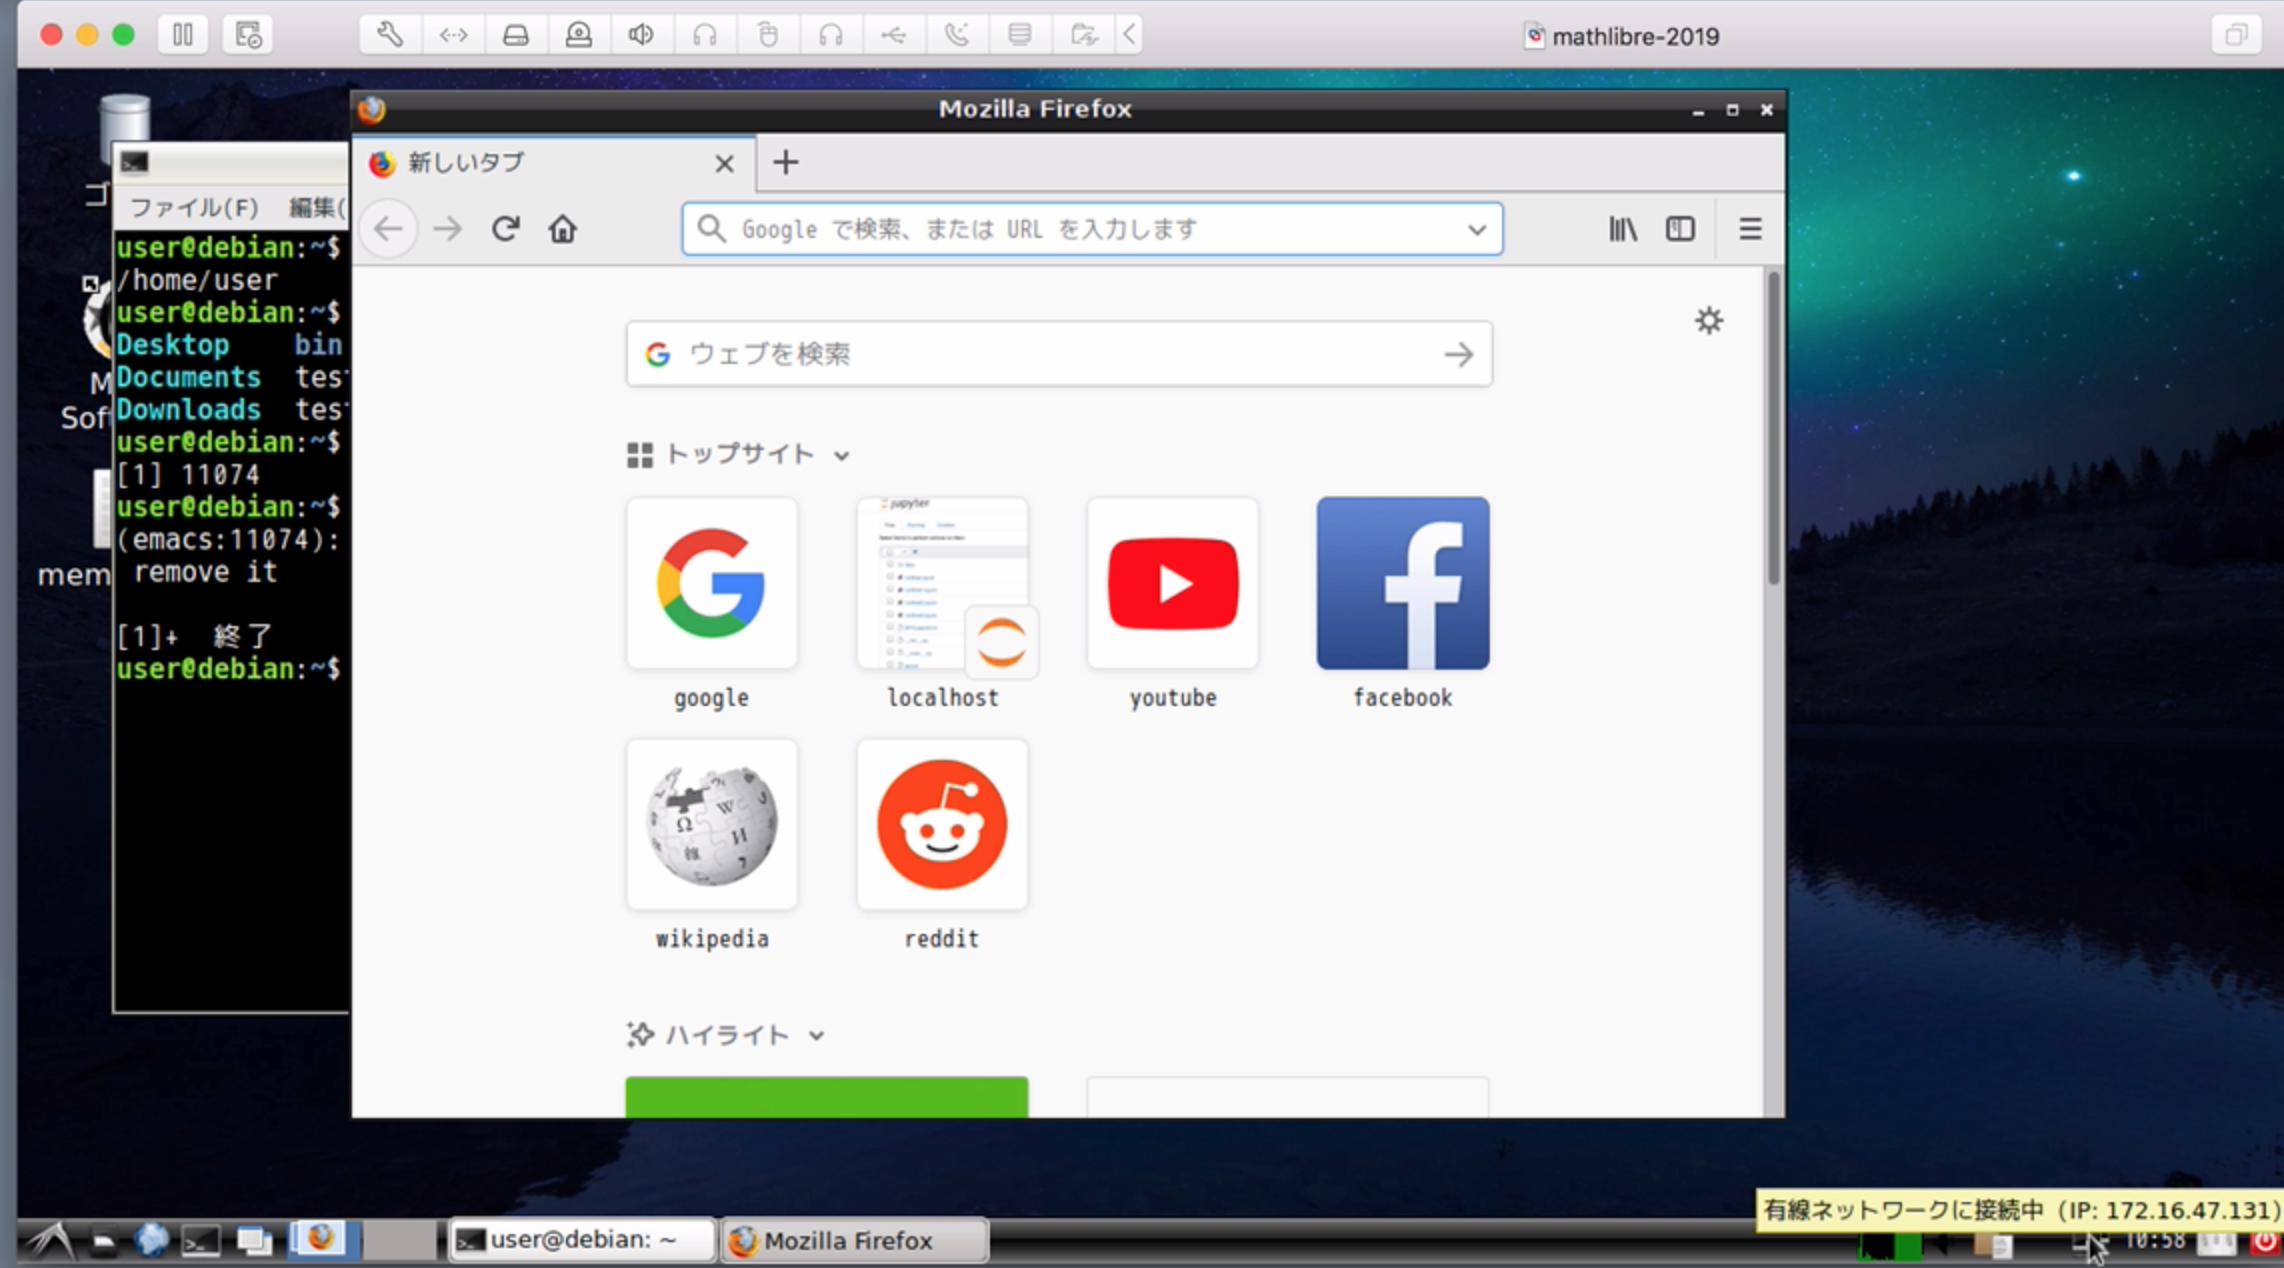2284x1268 pixels.
Task: Reload the current Firefox page
Action: coord(506,229)
